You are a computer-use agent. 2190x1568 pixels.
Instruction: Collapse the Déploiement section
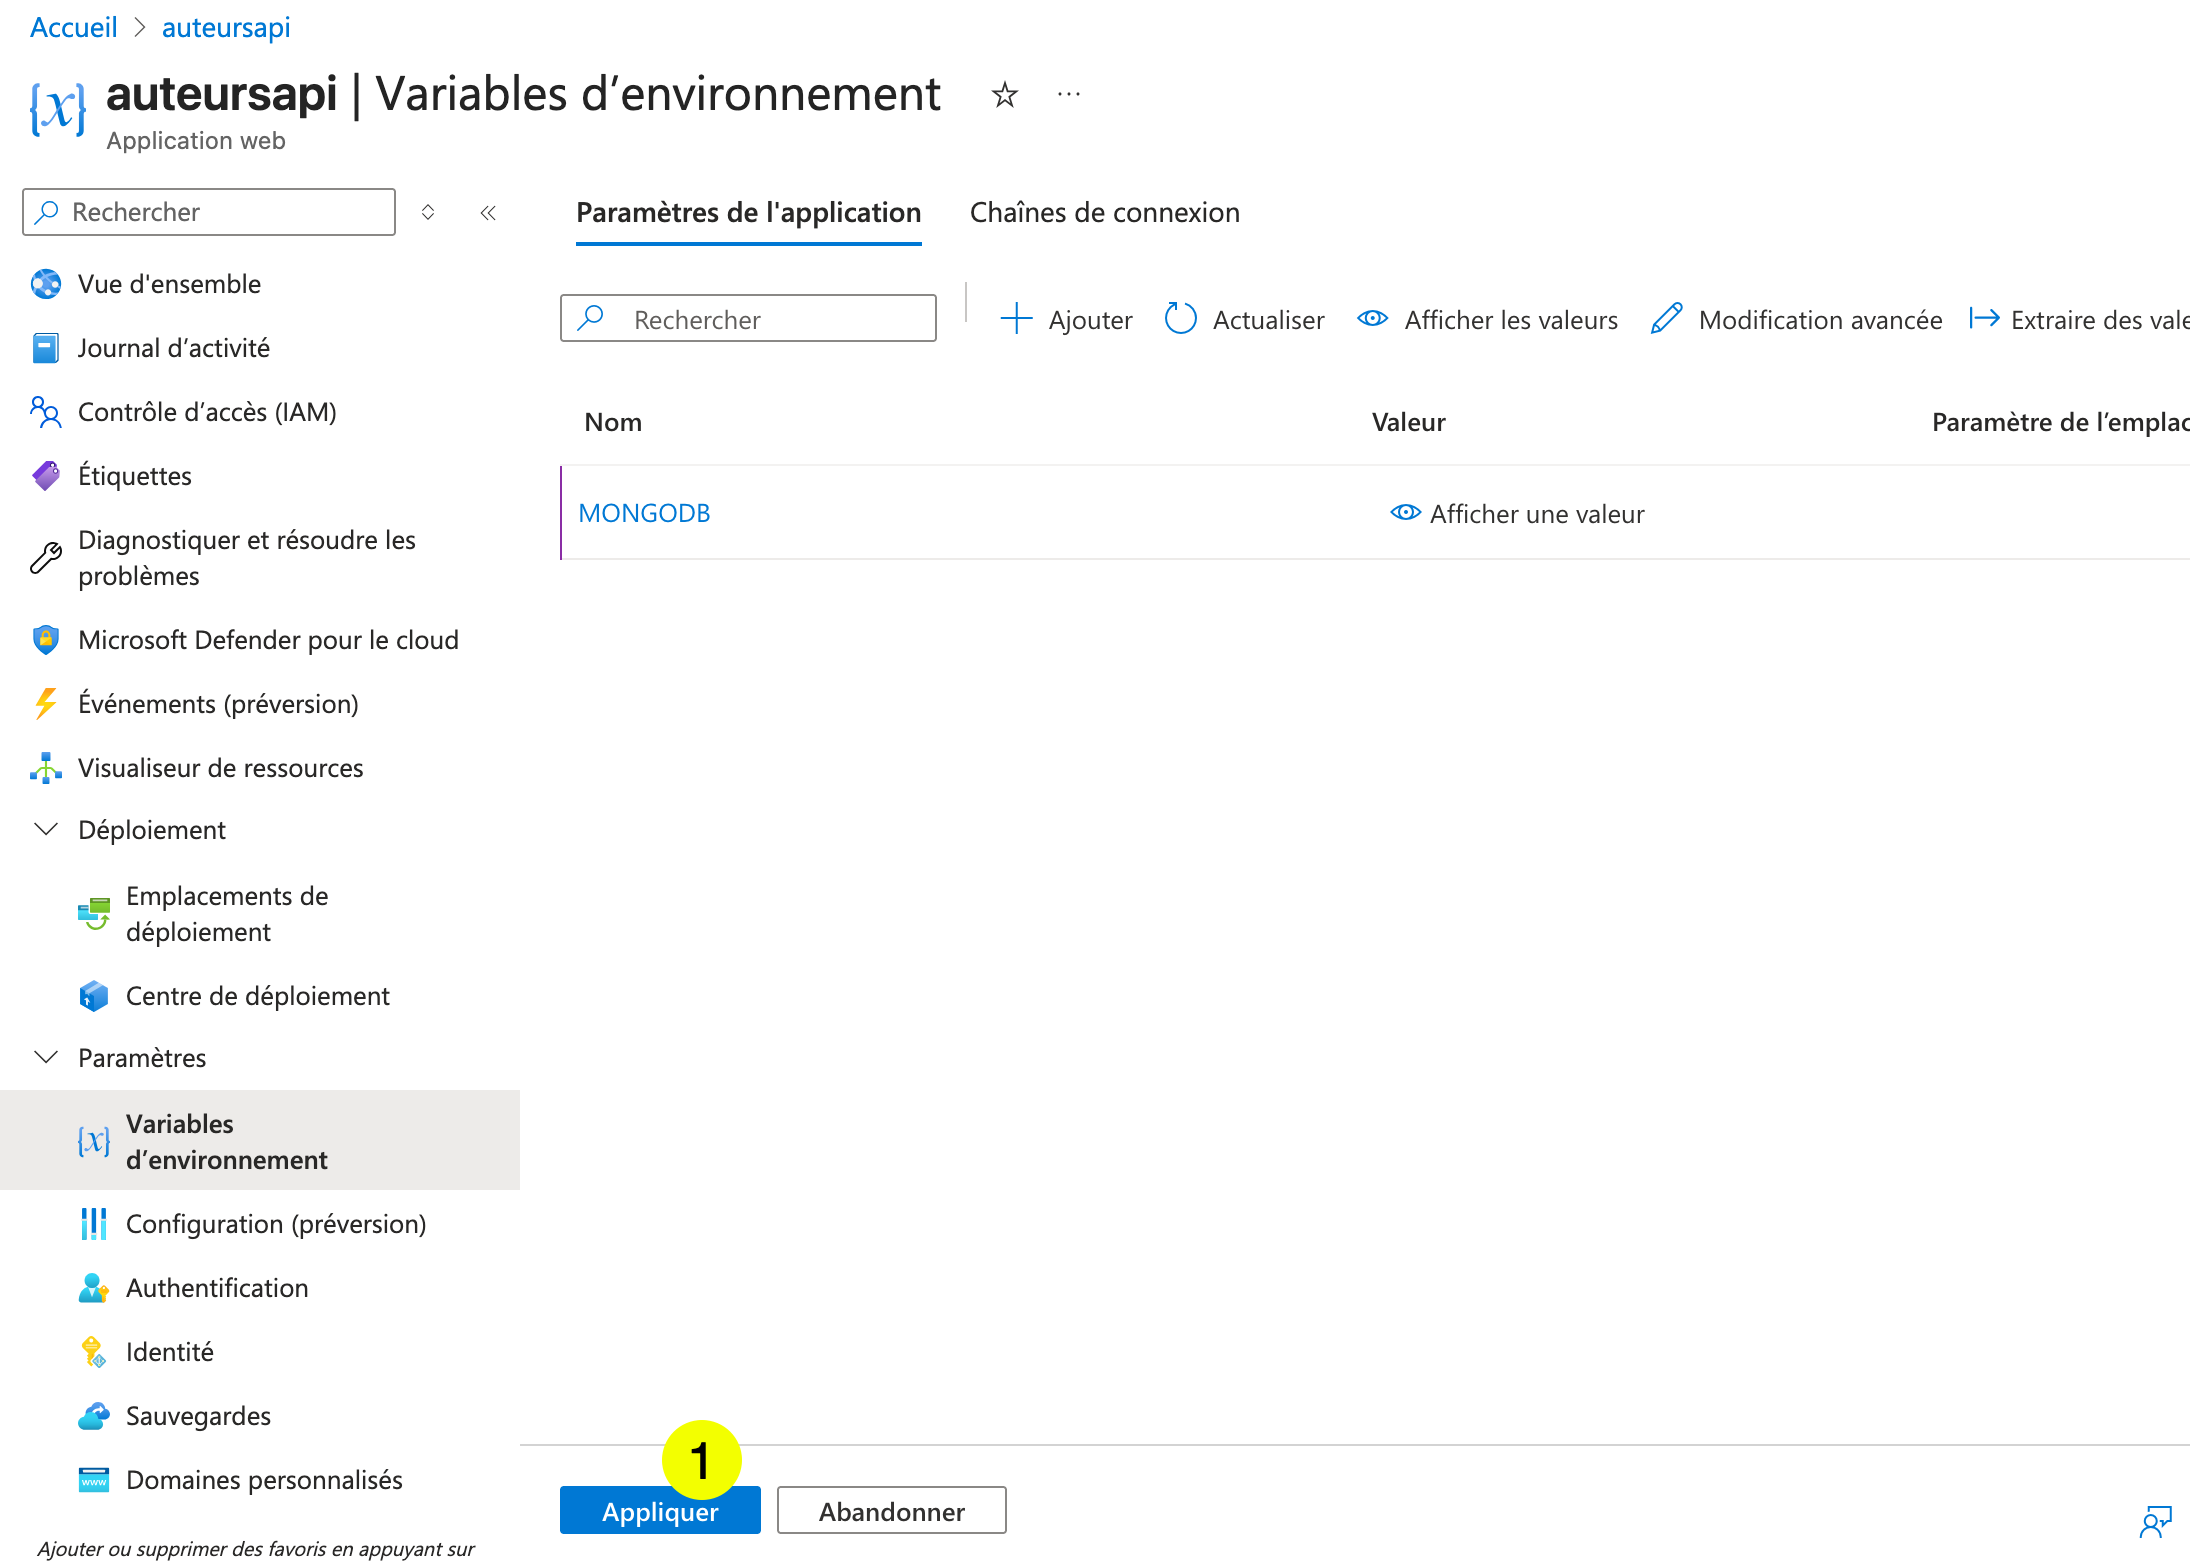pos(46,829)
